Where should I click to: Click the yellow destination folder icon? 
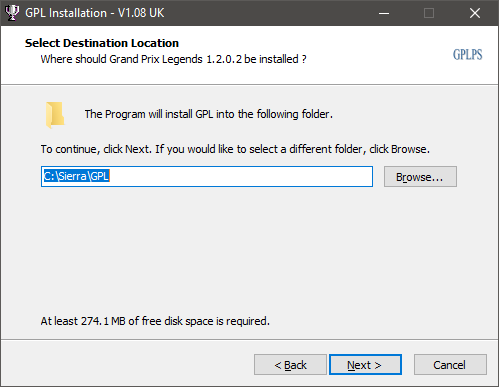click(55, 115)
